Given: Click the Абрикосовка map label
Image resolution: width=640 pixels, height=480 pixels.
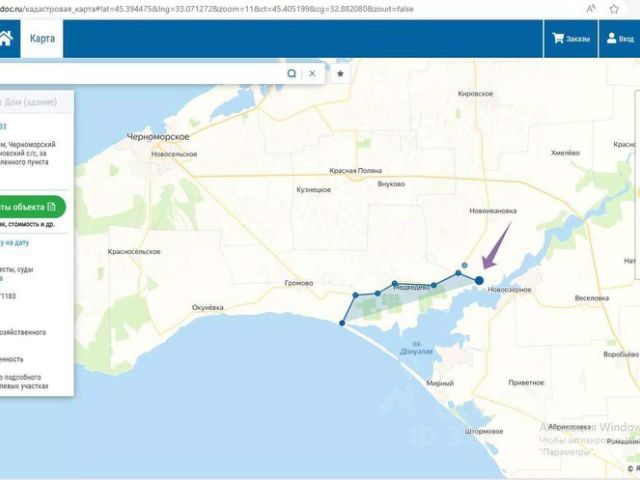Looking at the screenshot, I should (x=569, y=427).
